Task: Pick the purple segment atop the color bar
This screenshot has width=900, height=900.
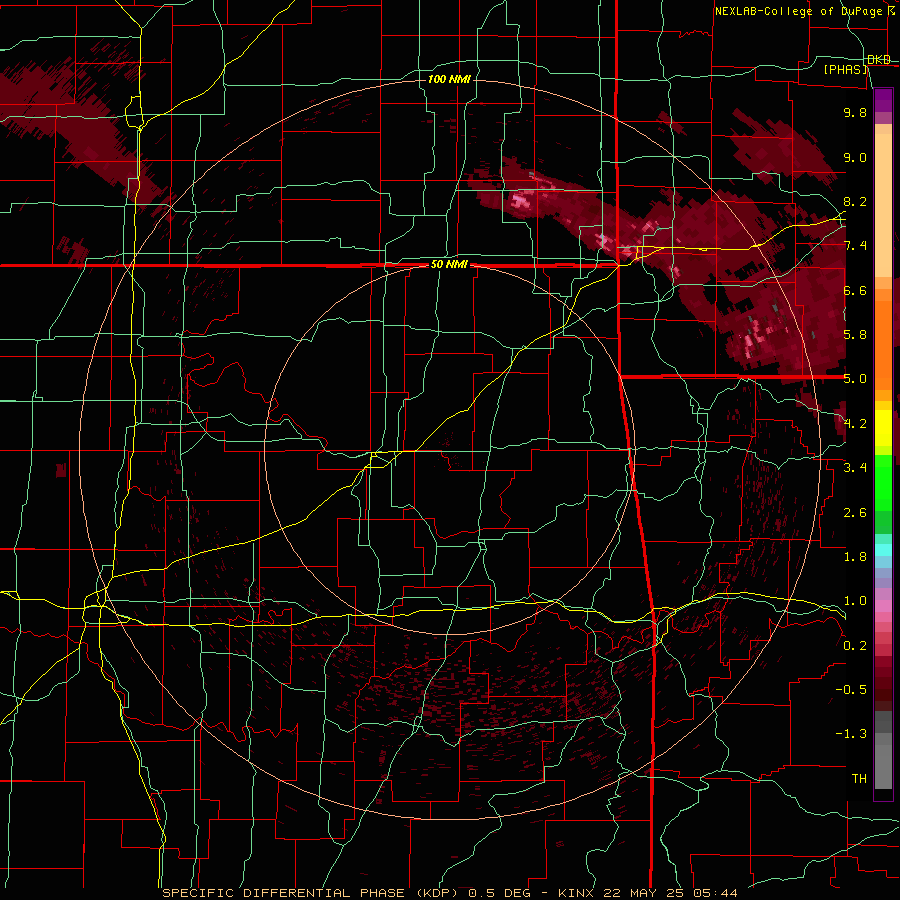Action: coord(883,100)
